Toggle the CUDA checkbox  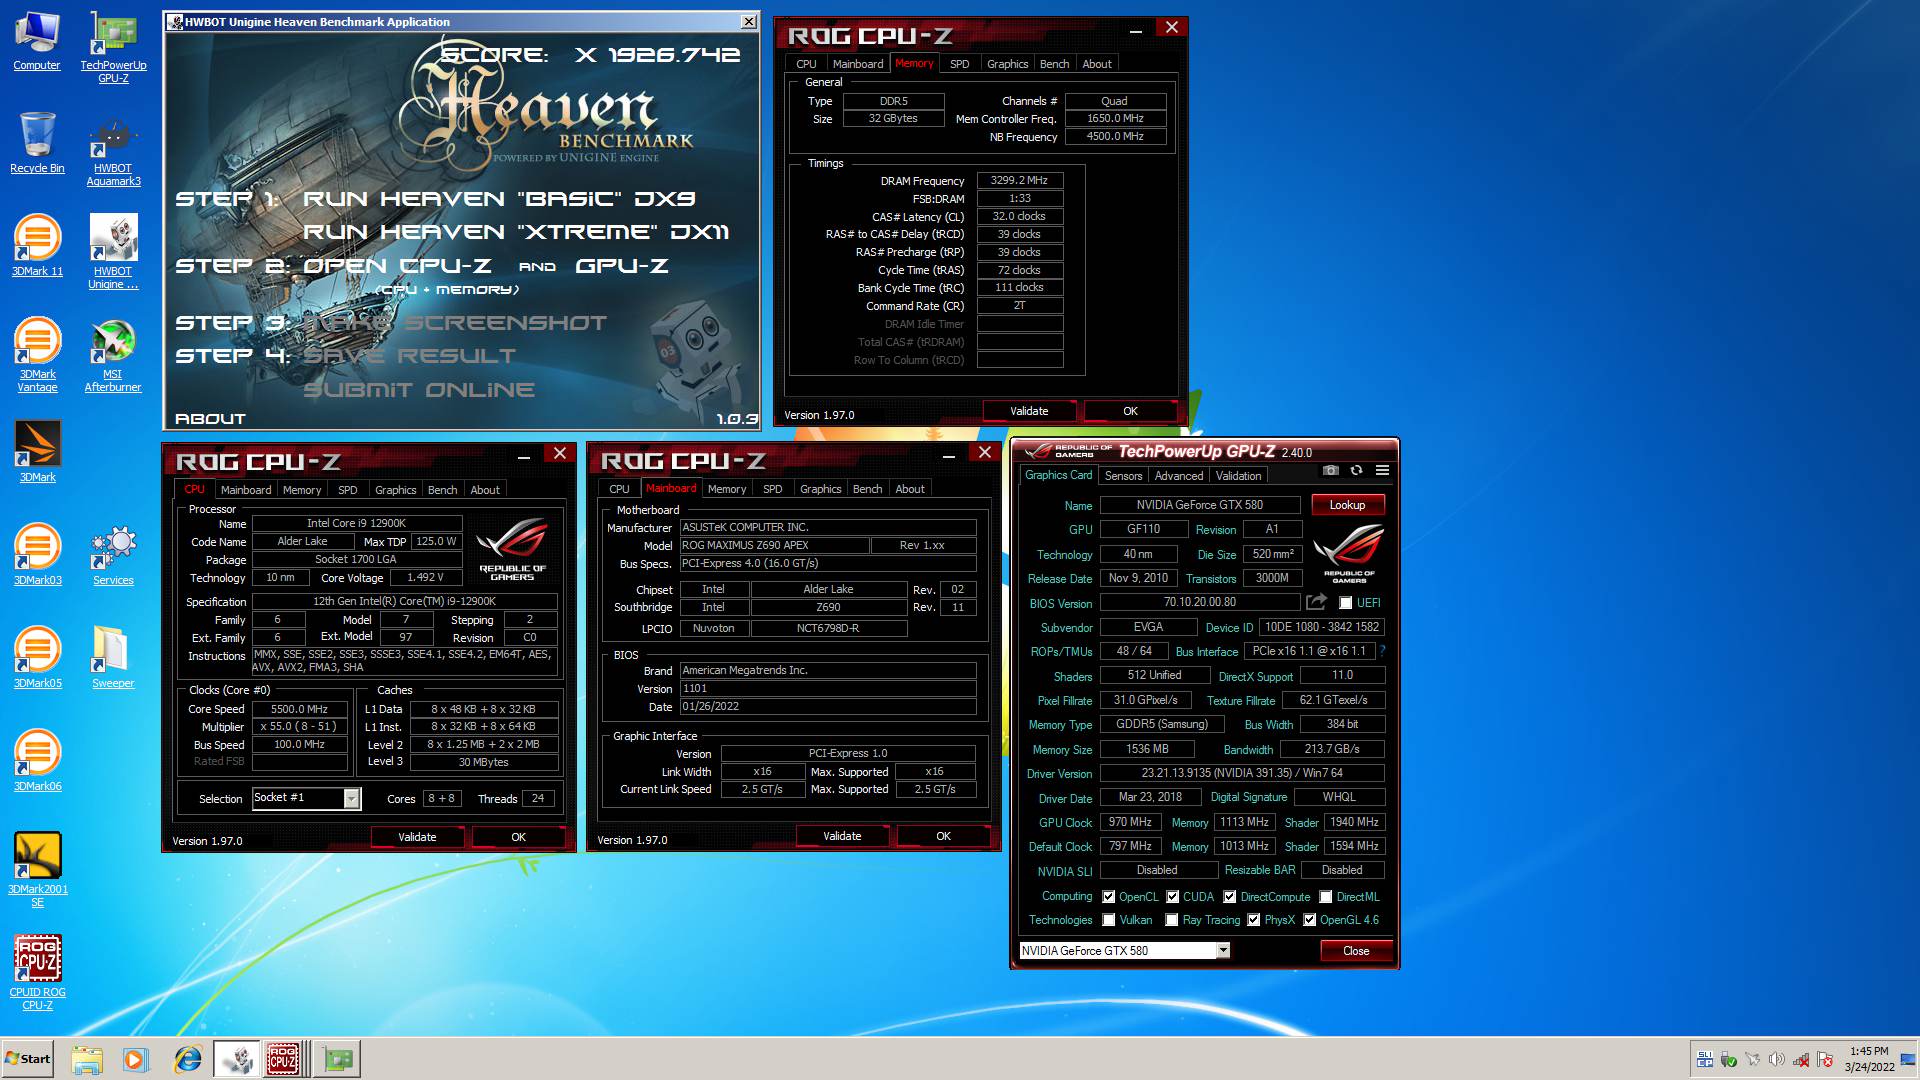point(1172,897)
